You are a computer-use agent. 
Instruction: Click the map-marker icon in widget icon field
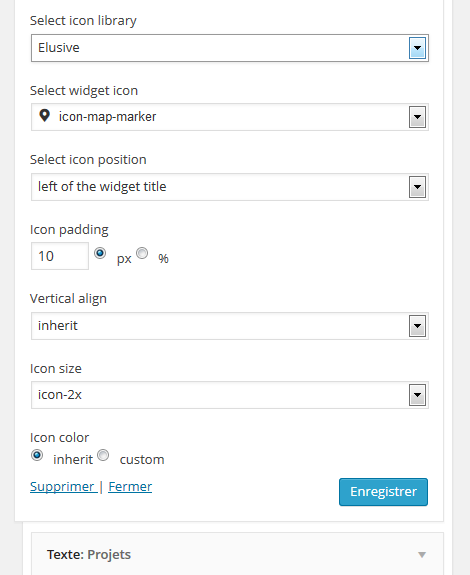click(x=44, y=116)
